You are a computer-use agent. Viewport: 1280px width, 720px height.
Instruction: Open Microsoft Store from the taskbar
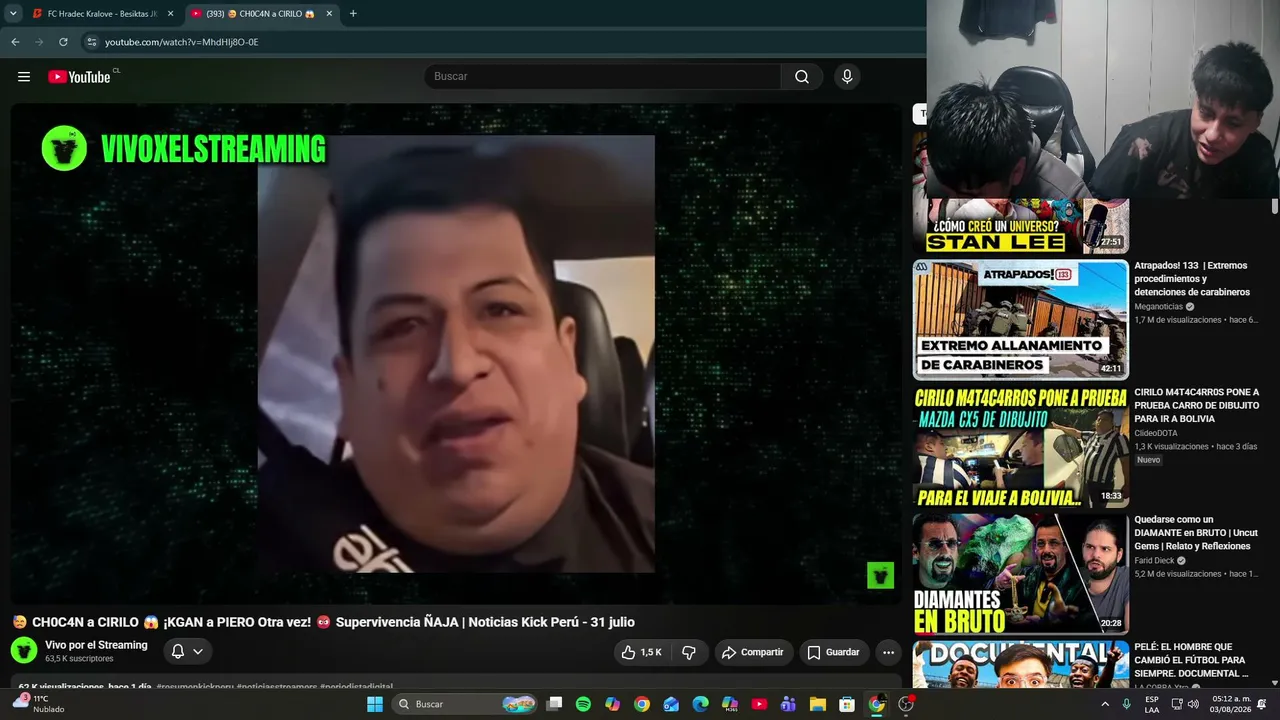[847, 704]
